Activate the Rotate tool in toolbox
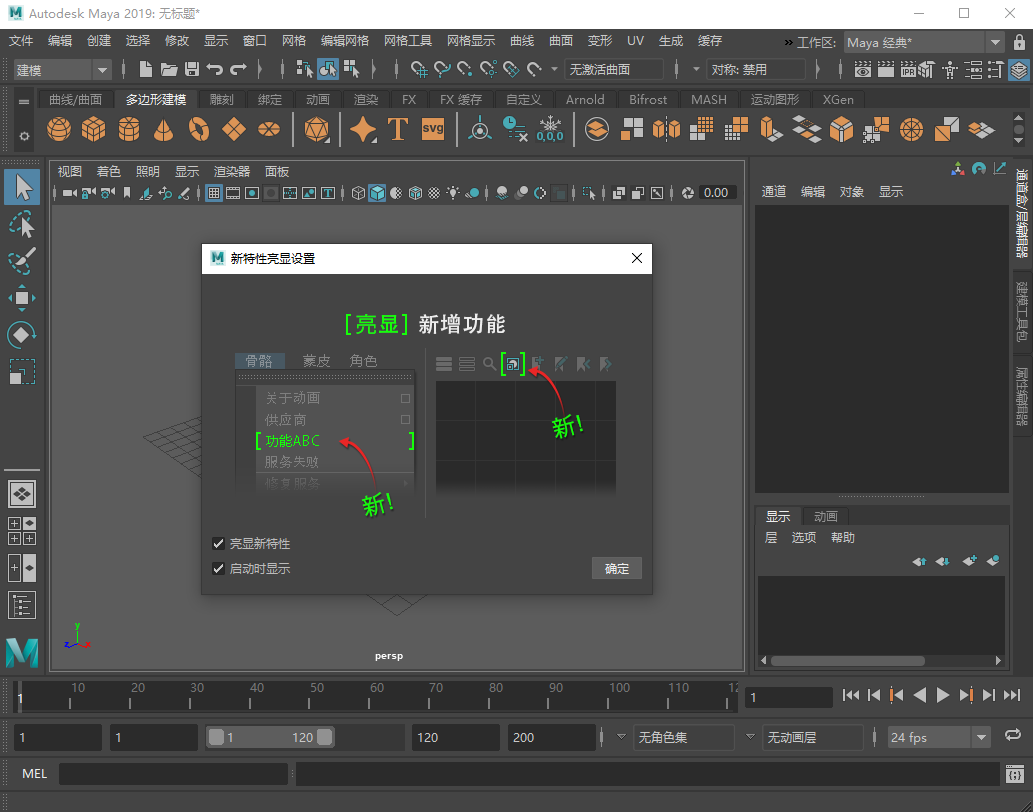The height and width of the screenshot is (812, 1033). (22, 335)
